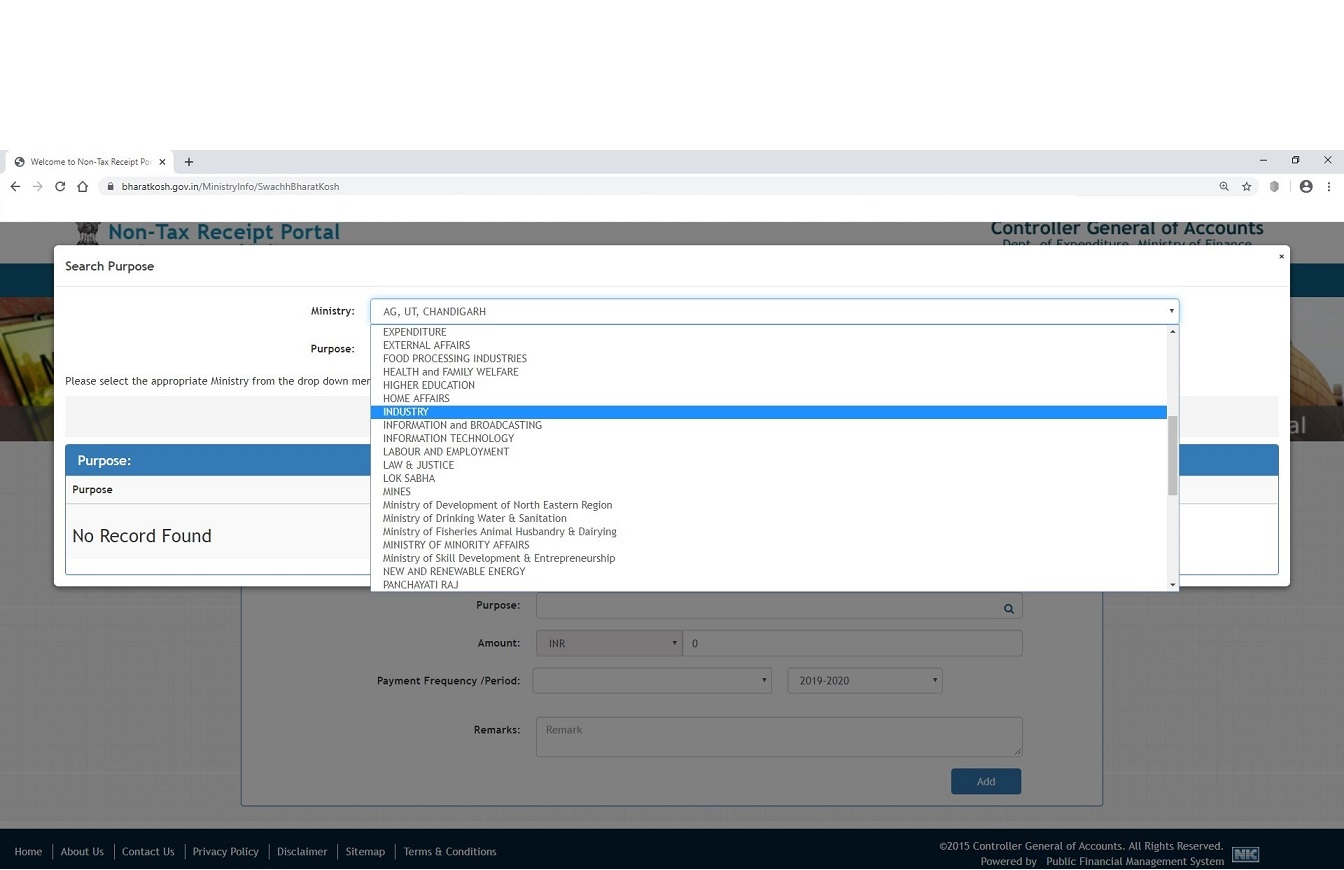Select INFORMATION TECHNOLOGY from the list

coord(448,438)
